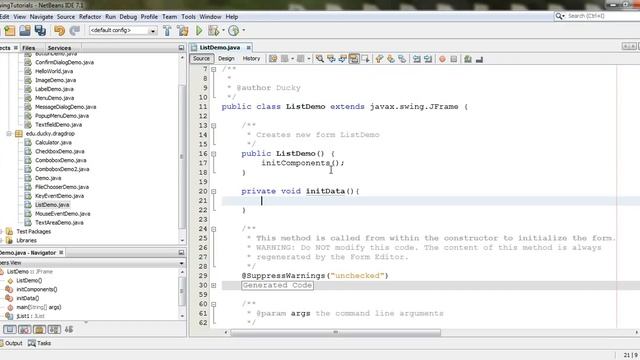Viewport: 640px width, 360px height.
Task: Toggle Highlight Search in editor toolbar
Action: tap(354, 59)
